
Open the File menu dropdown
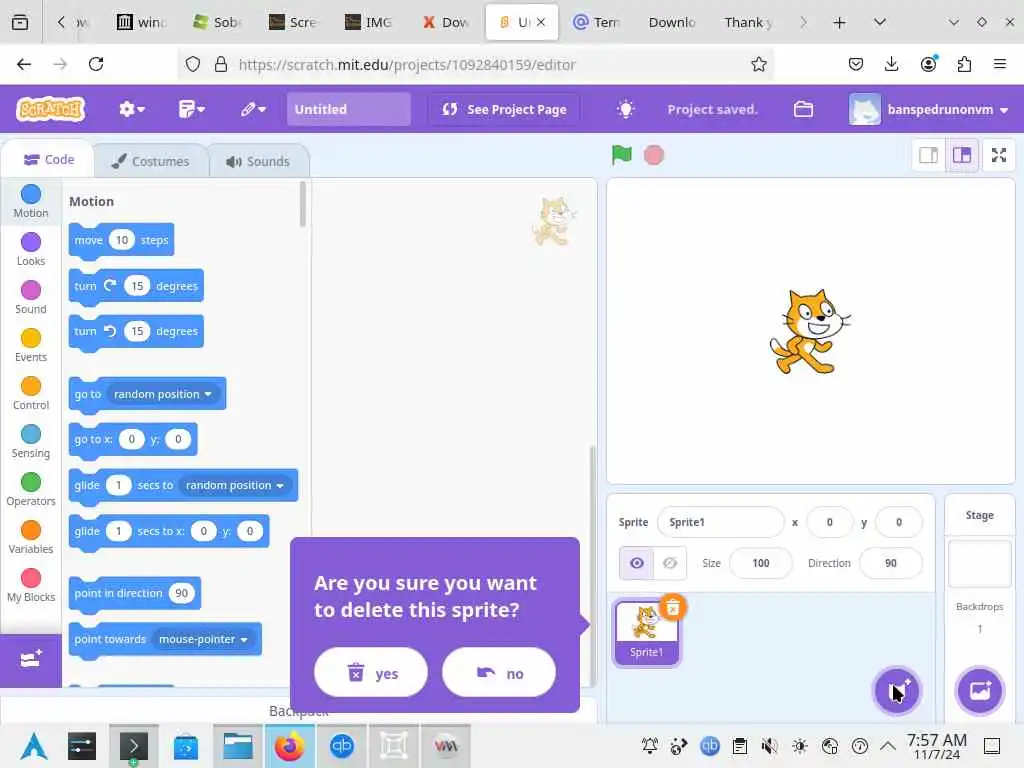pos(191,109)
